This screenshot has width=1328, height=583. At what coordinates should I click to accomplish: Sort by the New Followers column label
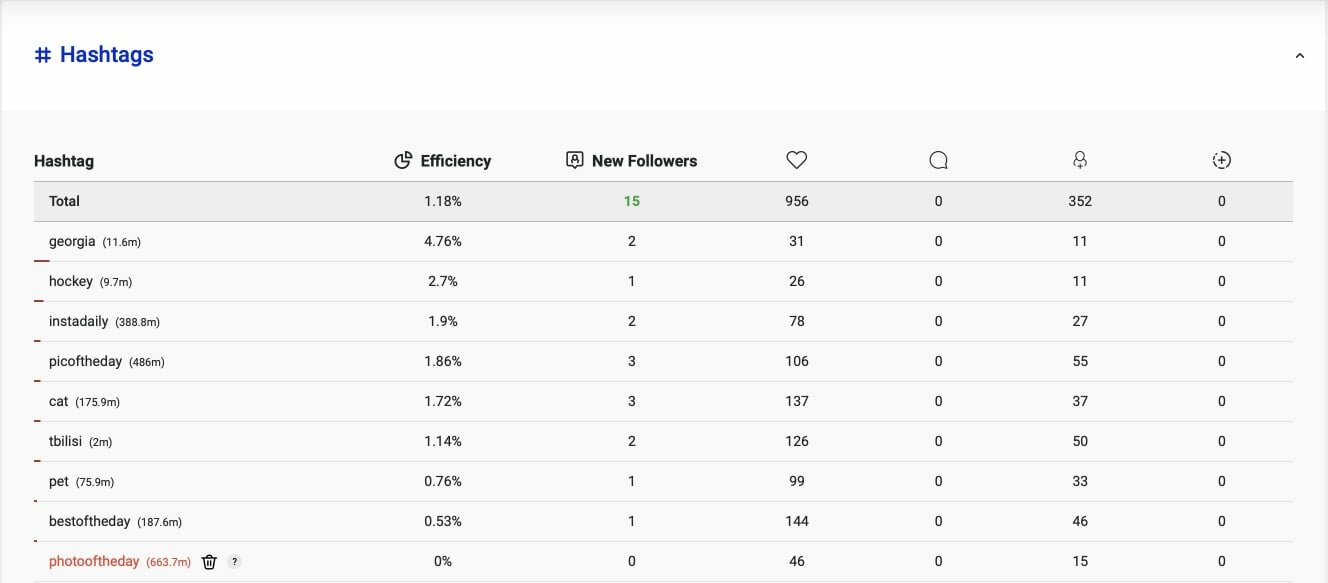pos(644,161)
